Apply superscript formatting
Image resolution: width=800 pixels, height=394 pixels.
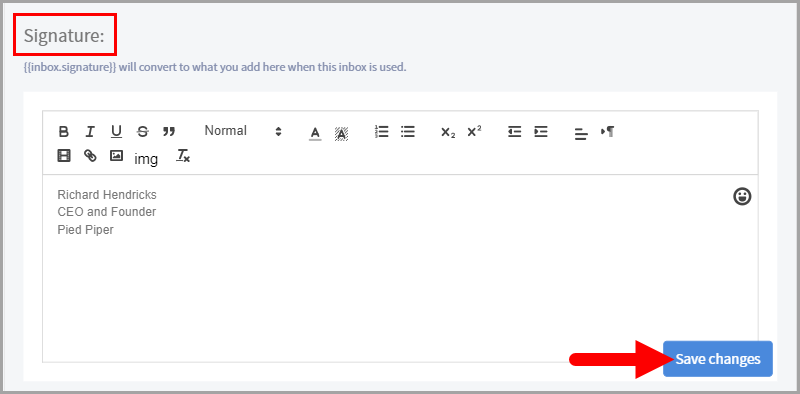474,131
